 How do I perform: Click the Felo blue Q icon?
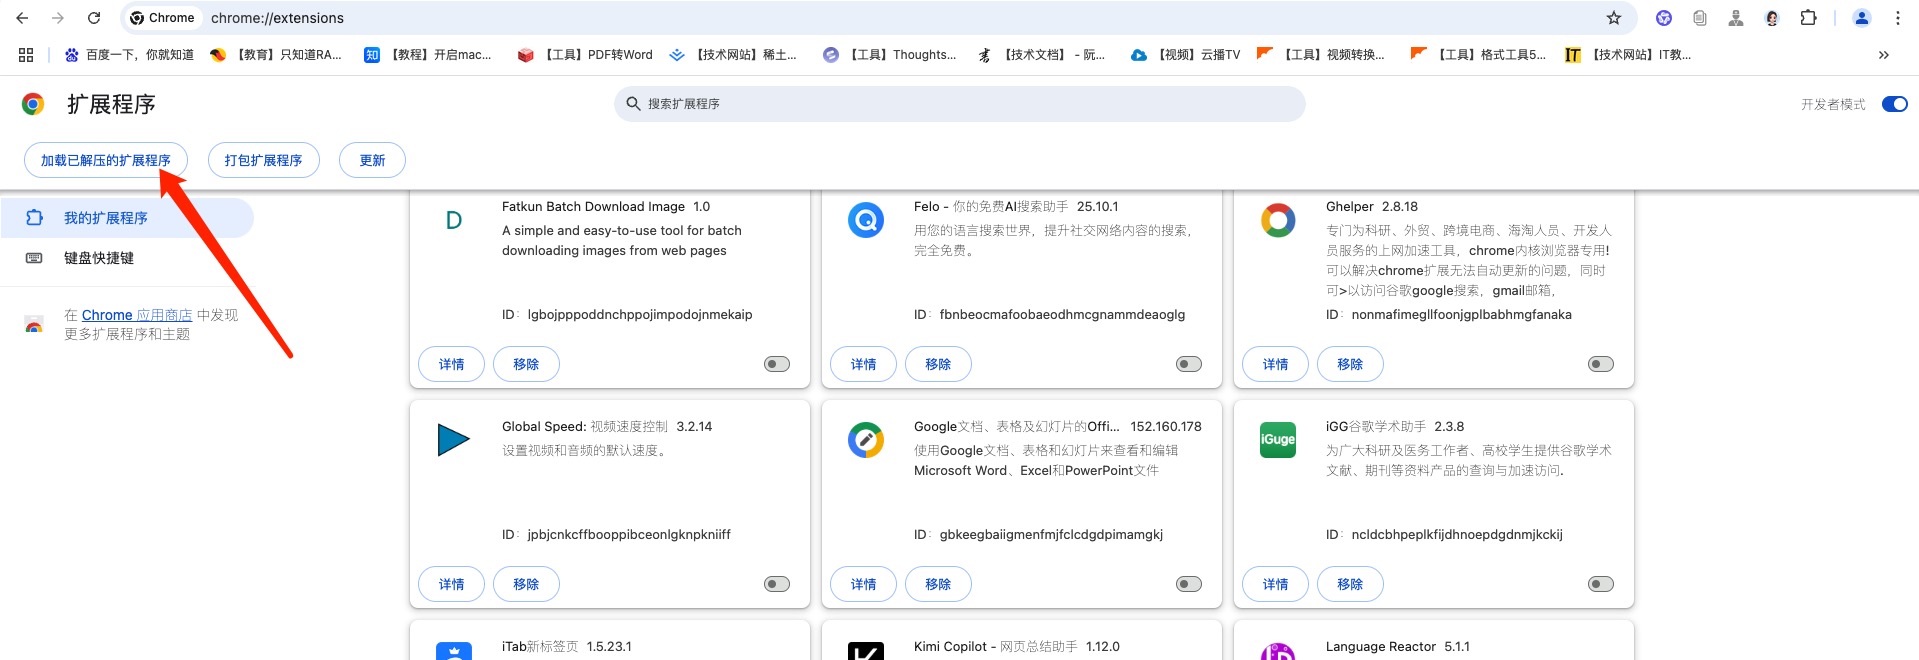(866, 220)
